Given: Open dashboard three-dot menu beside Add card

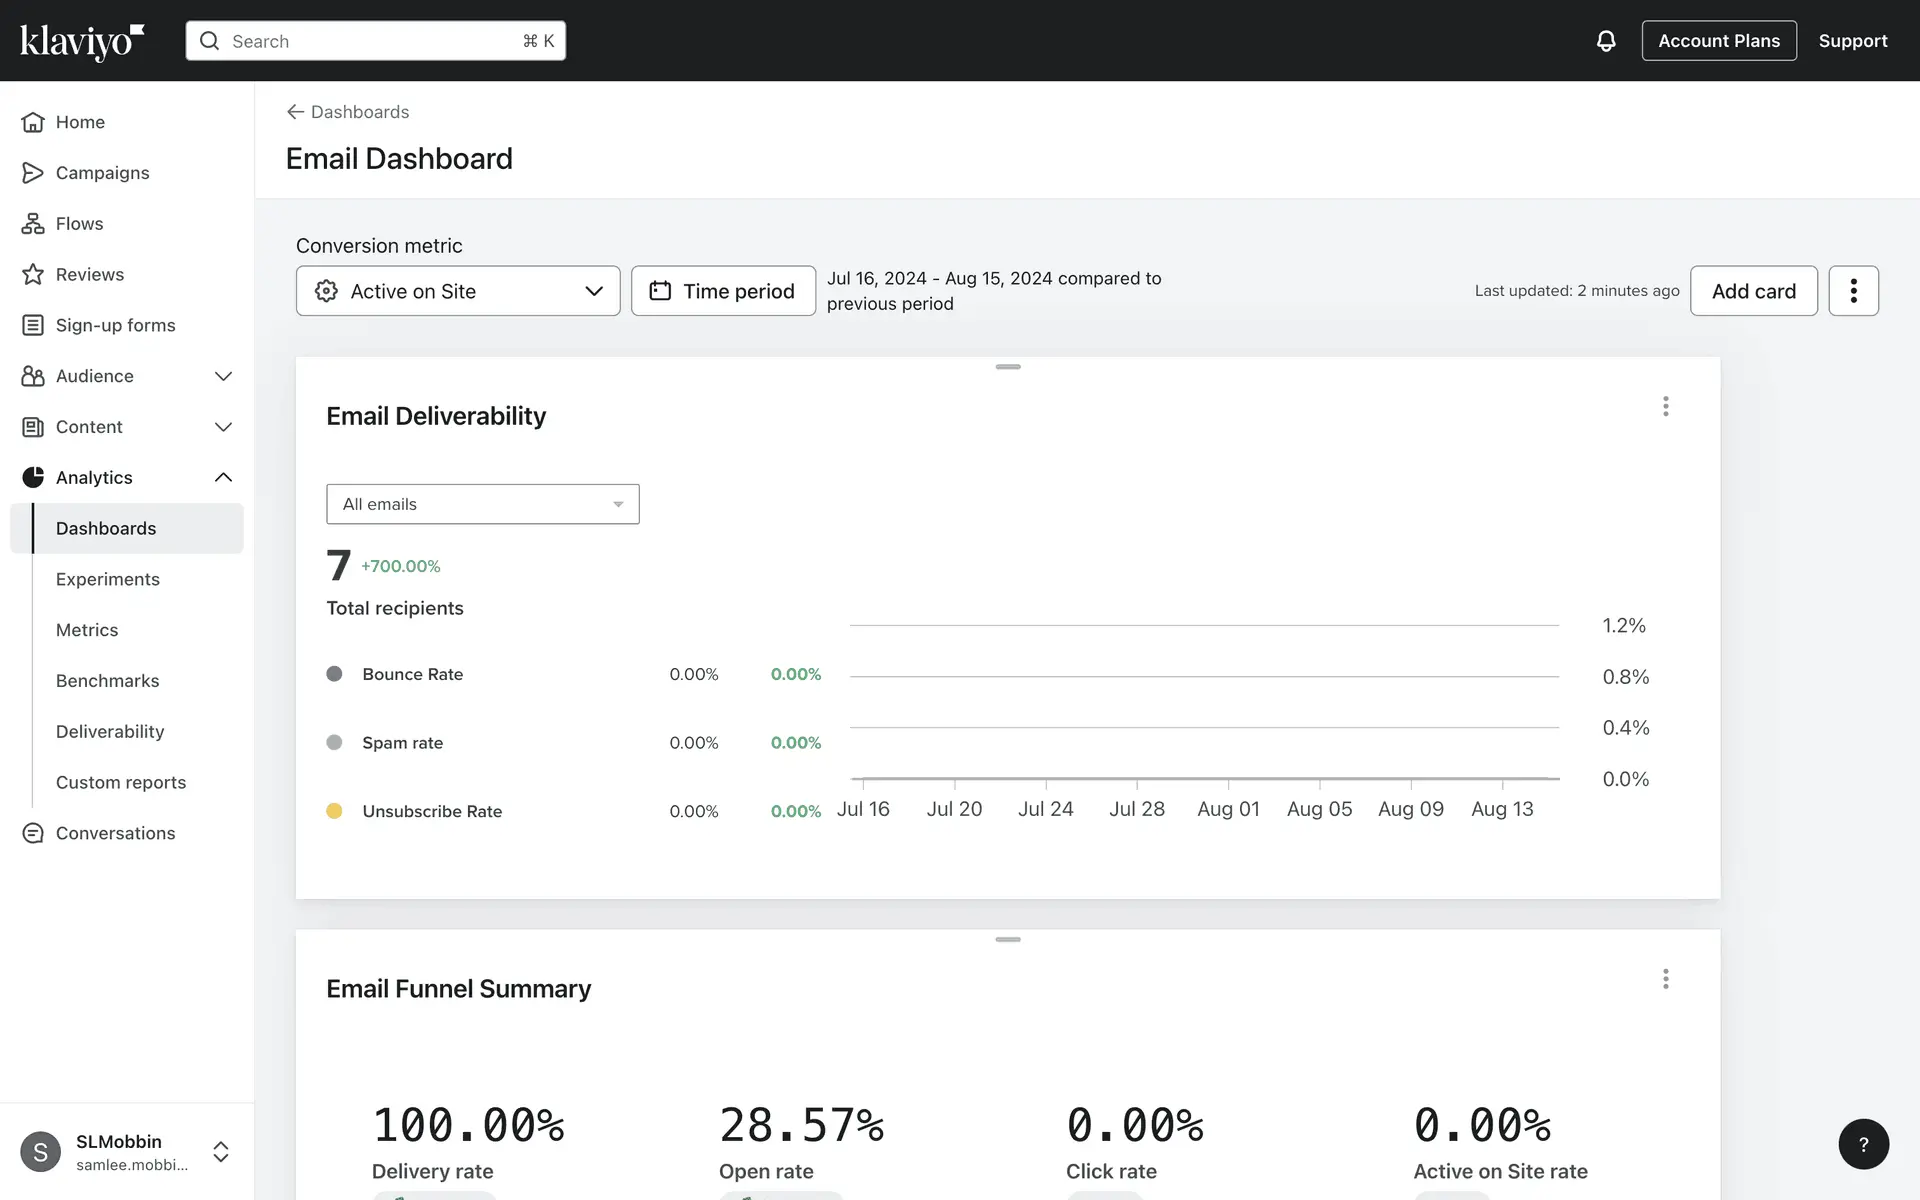Looking at the screenshot, I should (1853, 291).
